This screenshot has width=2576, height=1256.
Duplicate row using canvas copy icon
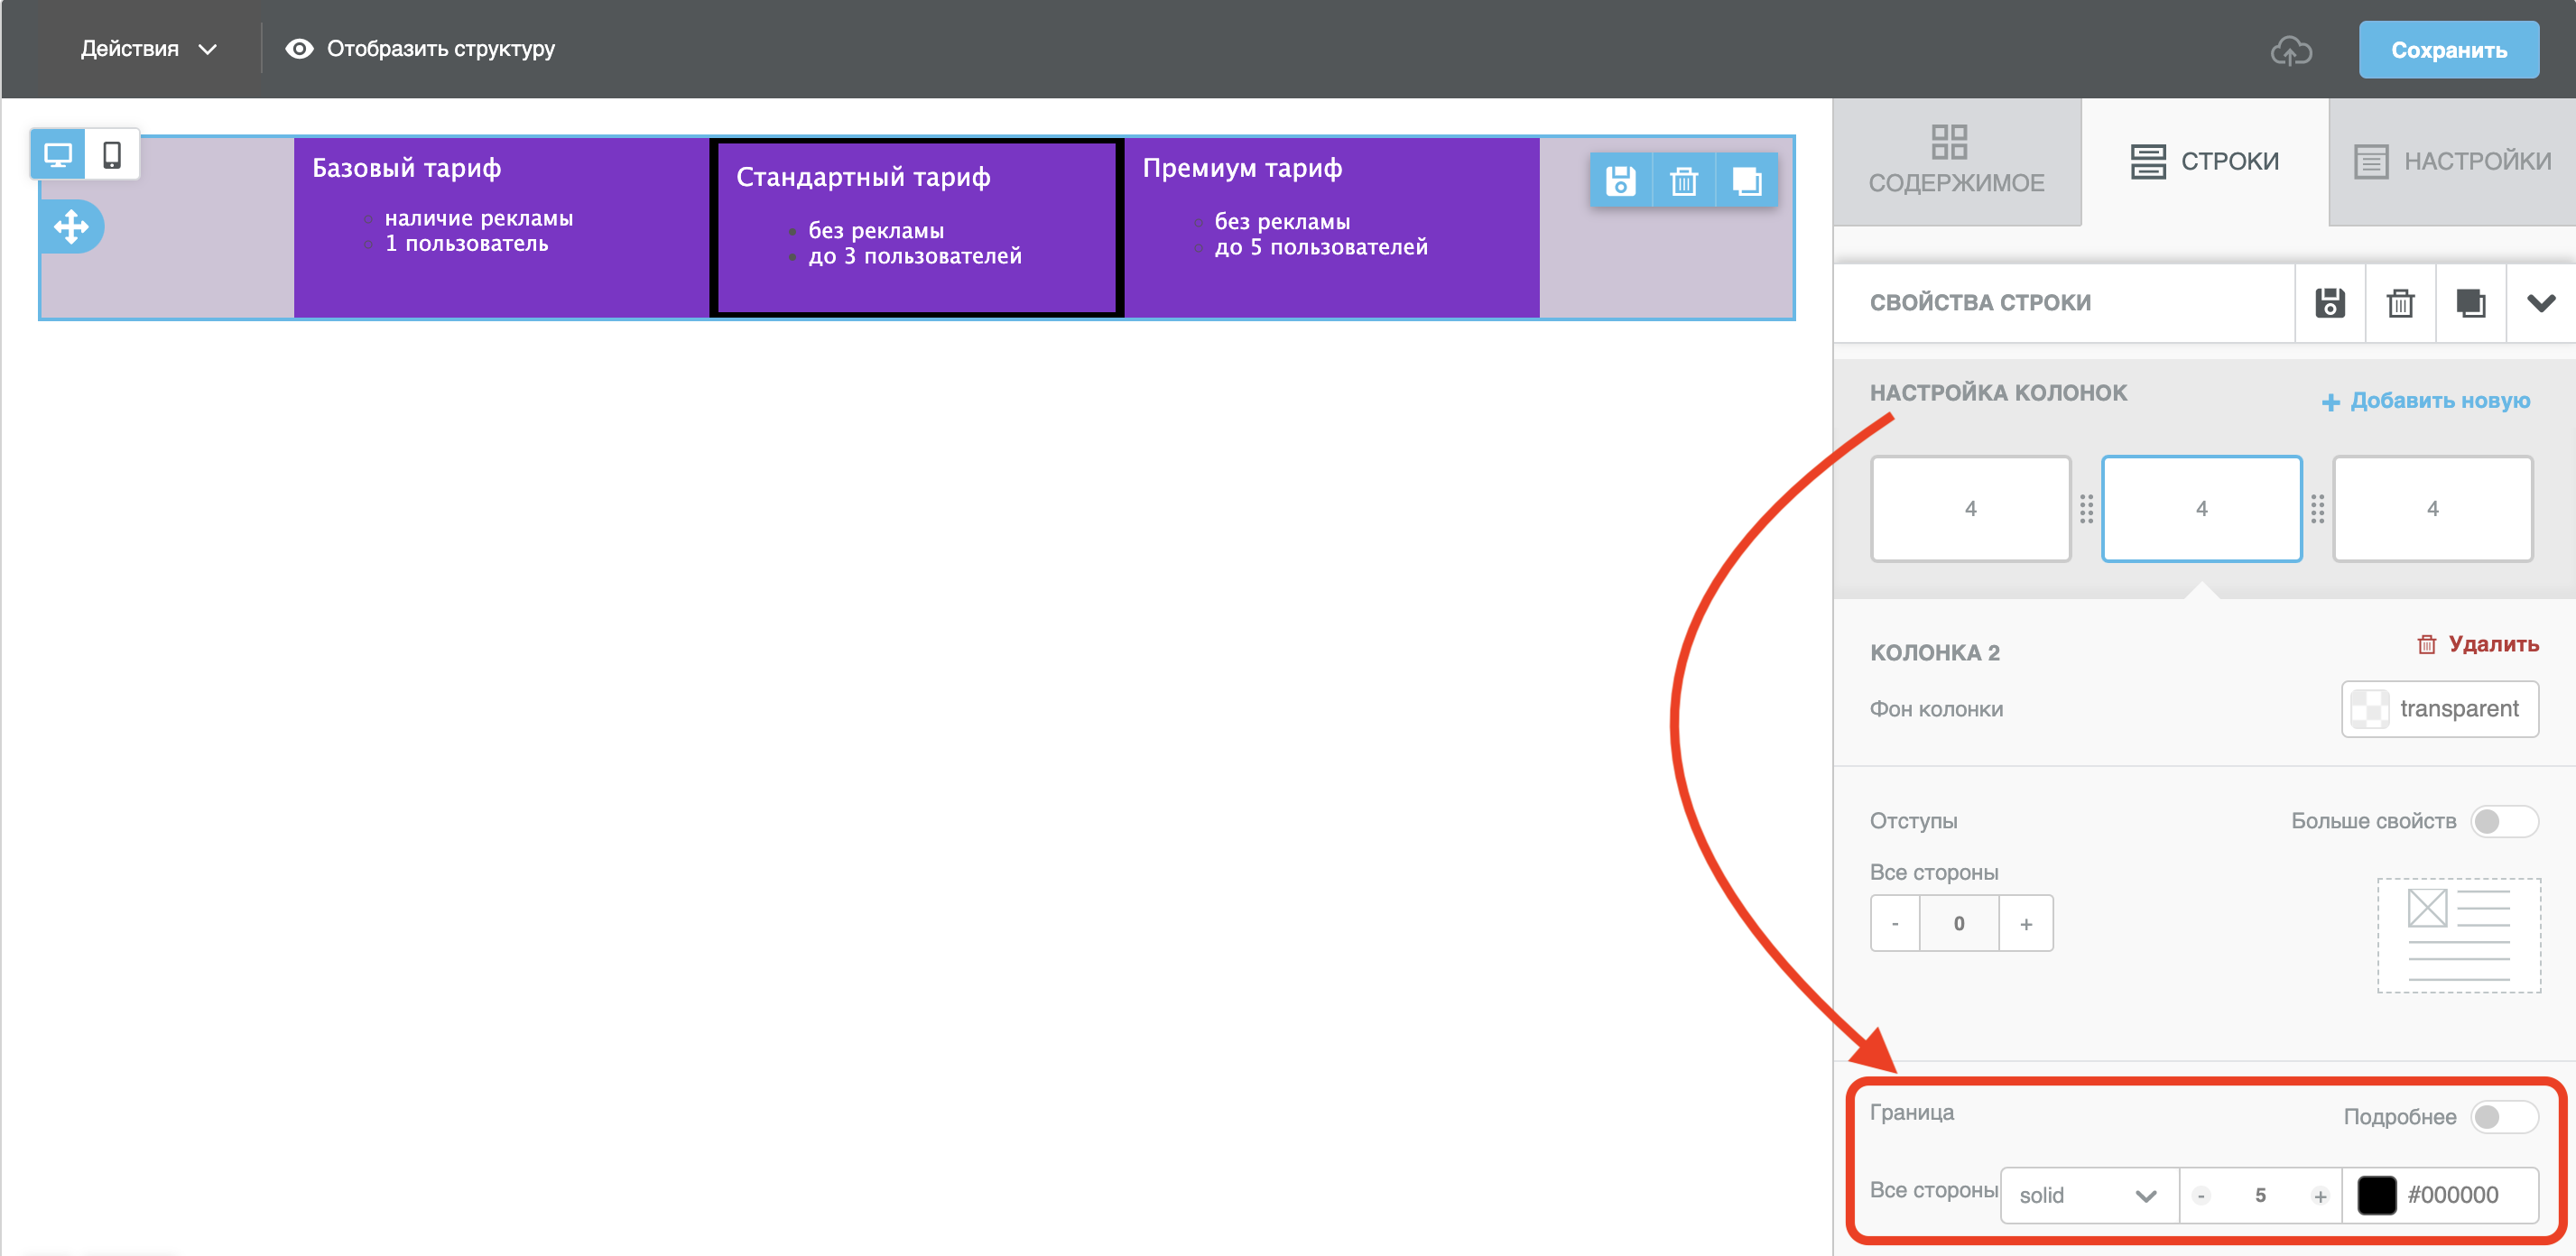click(x=1747, y=181)
